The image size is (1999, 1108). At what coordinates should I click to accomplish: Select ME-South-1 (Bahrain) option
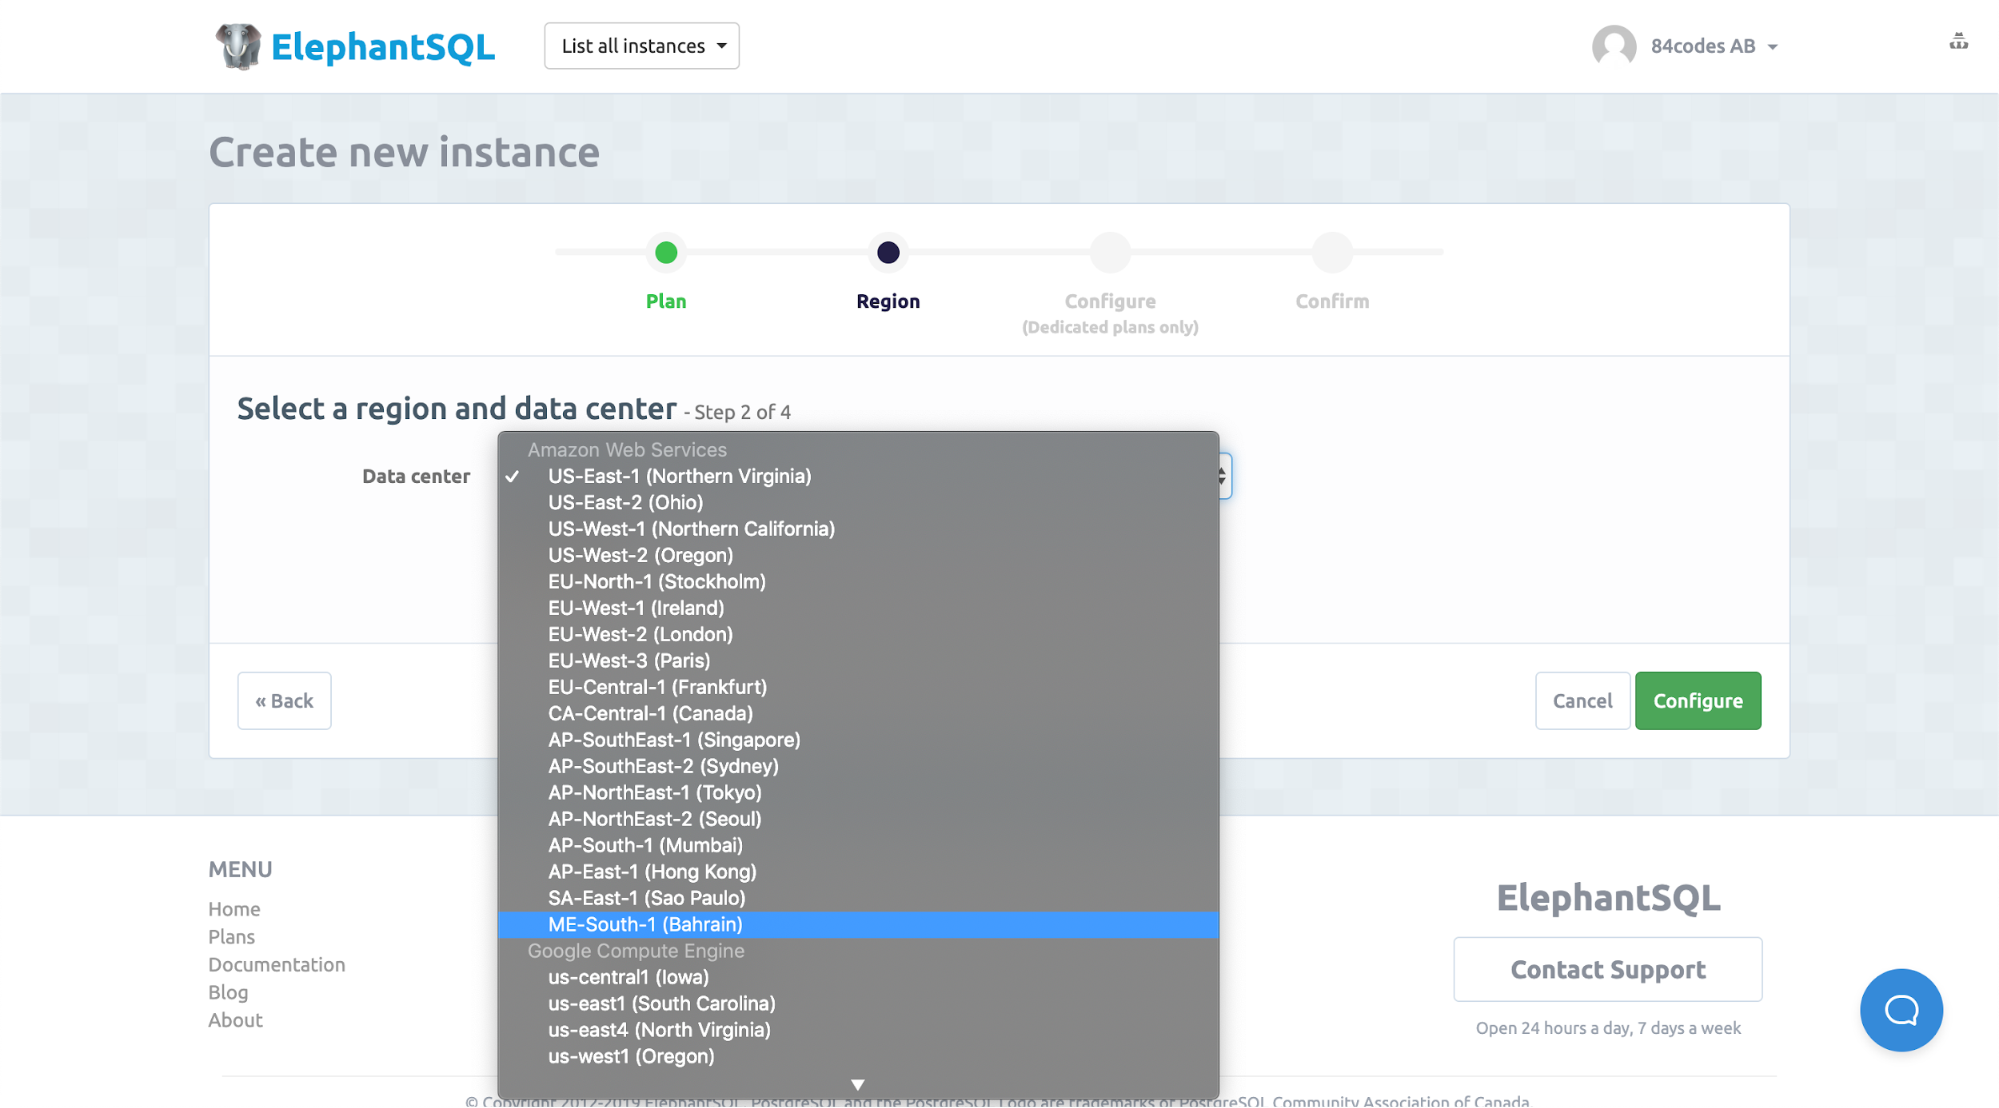coord(645,925)
